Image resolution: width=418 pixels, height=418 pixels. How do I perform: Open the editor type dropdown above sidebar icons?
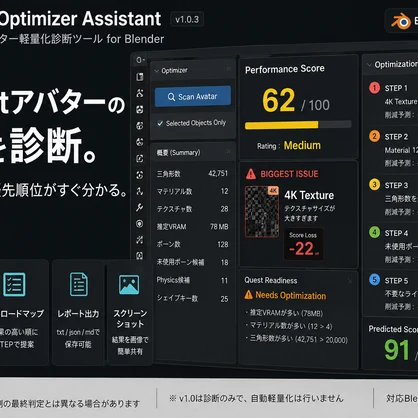click(140, 60)
